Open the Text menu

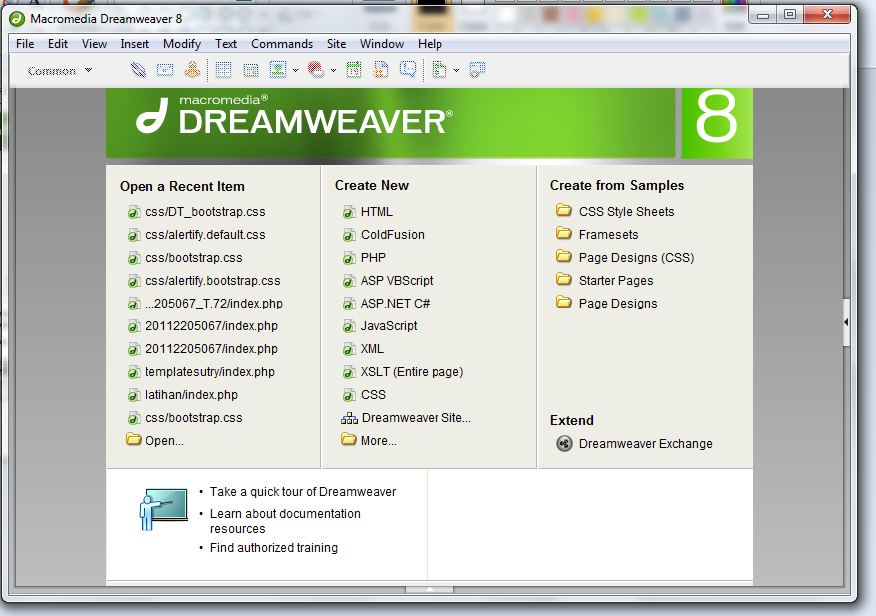coord(226,44)
